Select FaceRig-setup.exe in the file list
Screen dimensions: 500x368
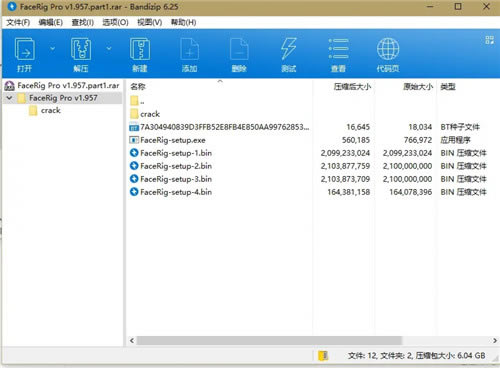[x=173, y=140]
